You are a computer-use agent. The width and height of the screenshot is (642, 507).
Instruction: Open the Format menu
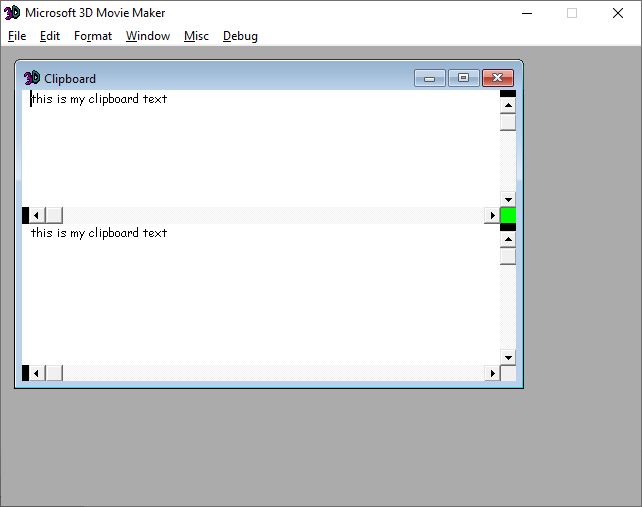pos(93,36)
